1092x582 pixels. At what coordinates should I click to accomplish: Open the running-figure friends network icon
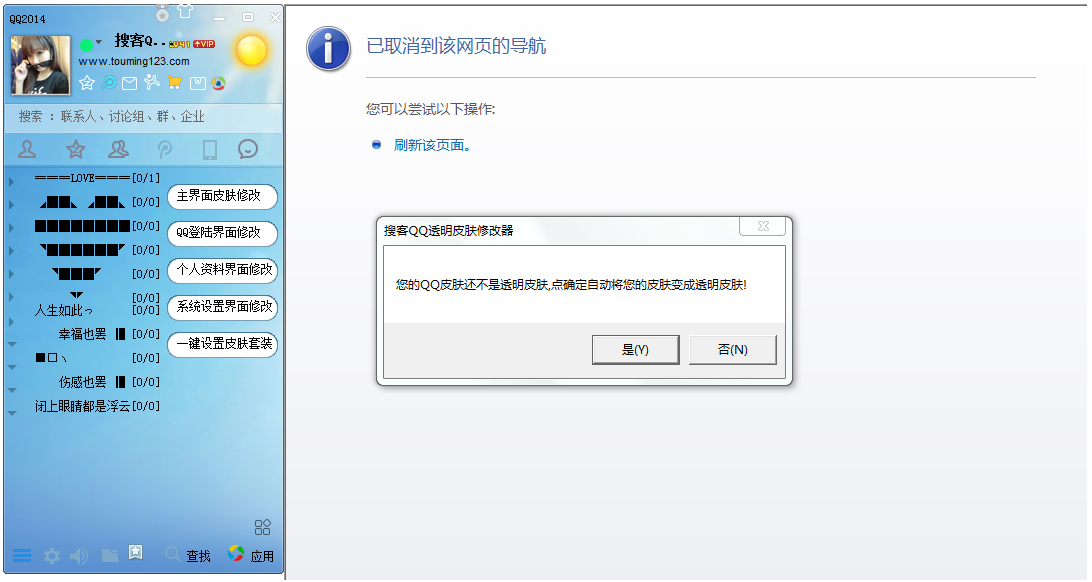pos(152,83)
